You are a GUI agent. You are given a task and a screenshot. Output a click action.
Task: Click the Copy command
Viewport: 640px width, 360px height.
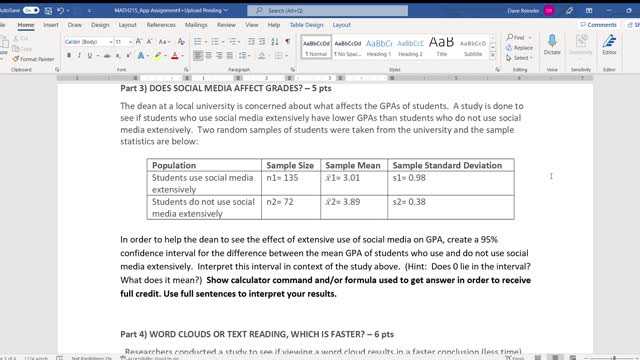pyautogui.click(x=22, y=49)
